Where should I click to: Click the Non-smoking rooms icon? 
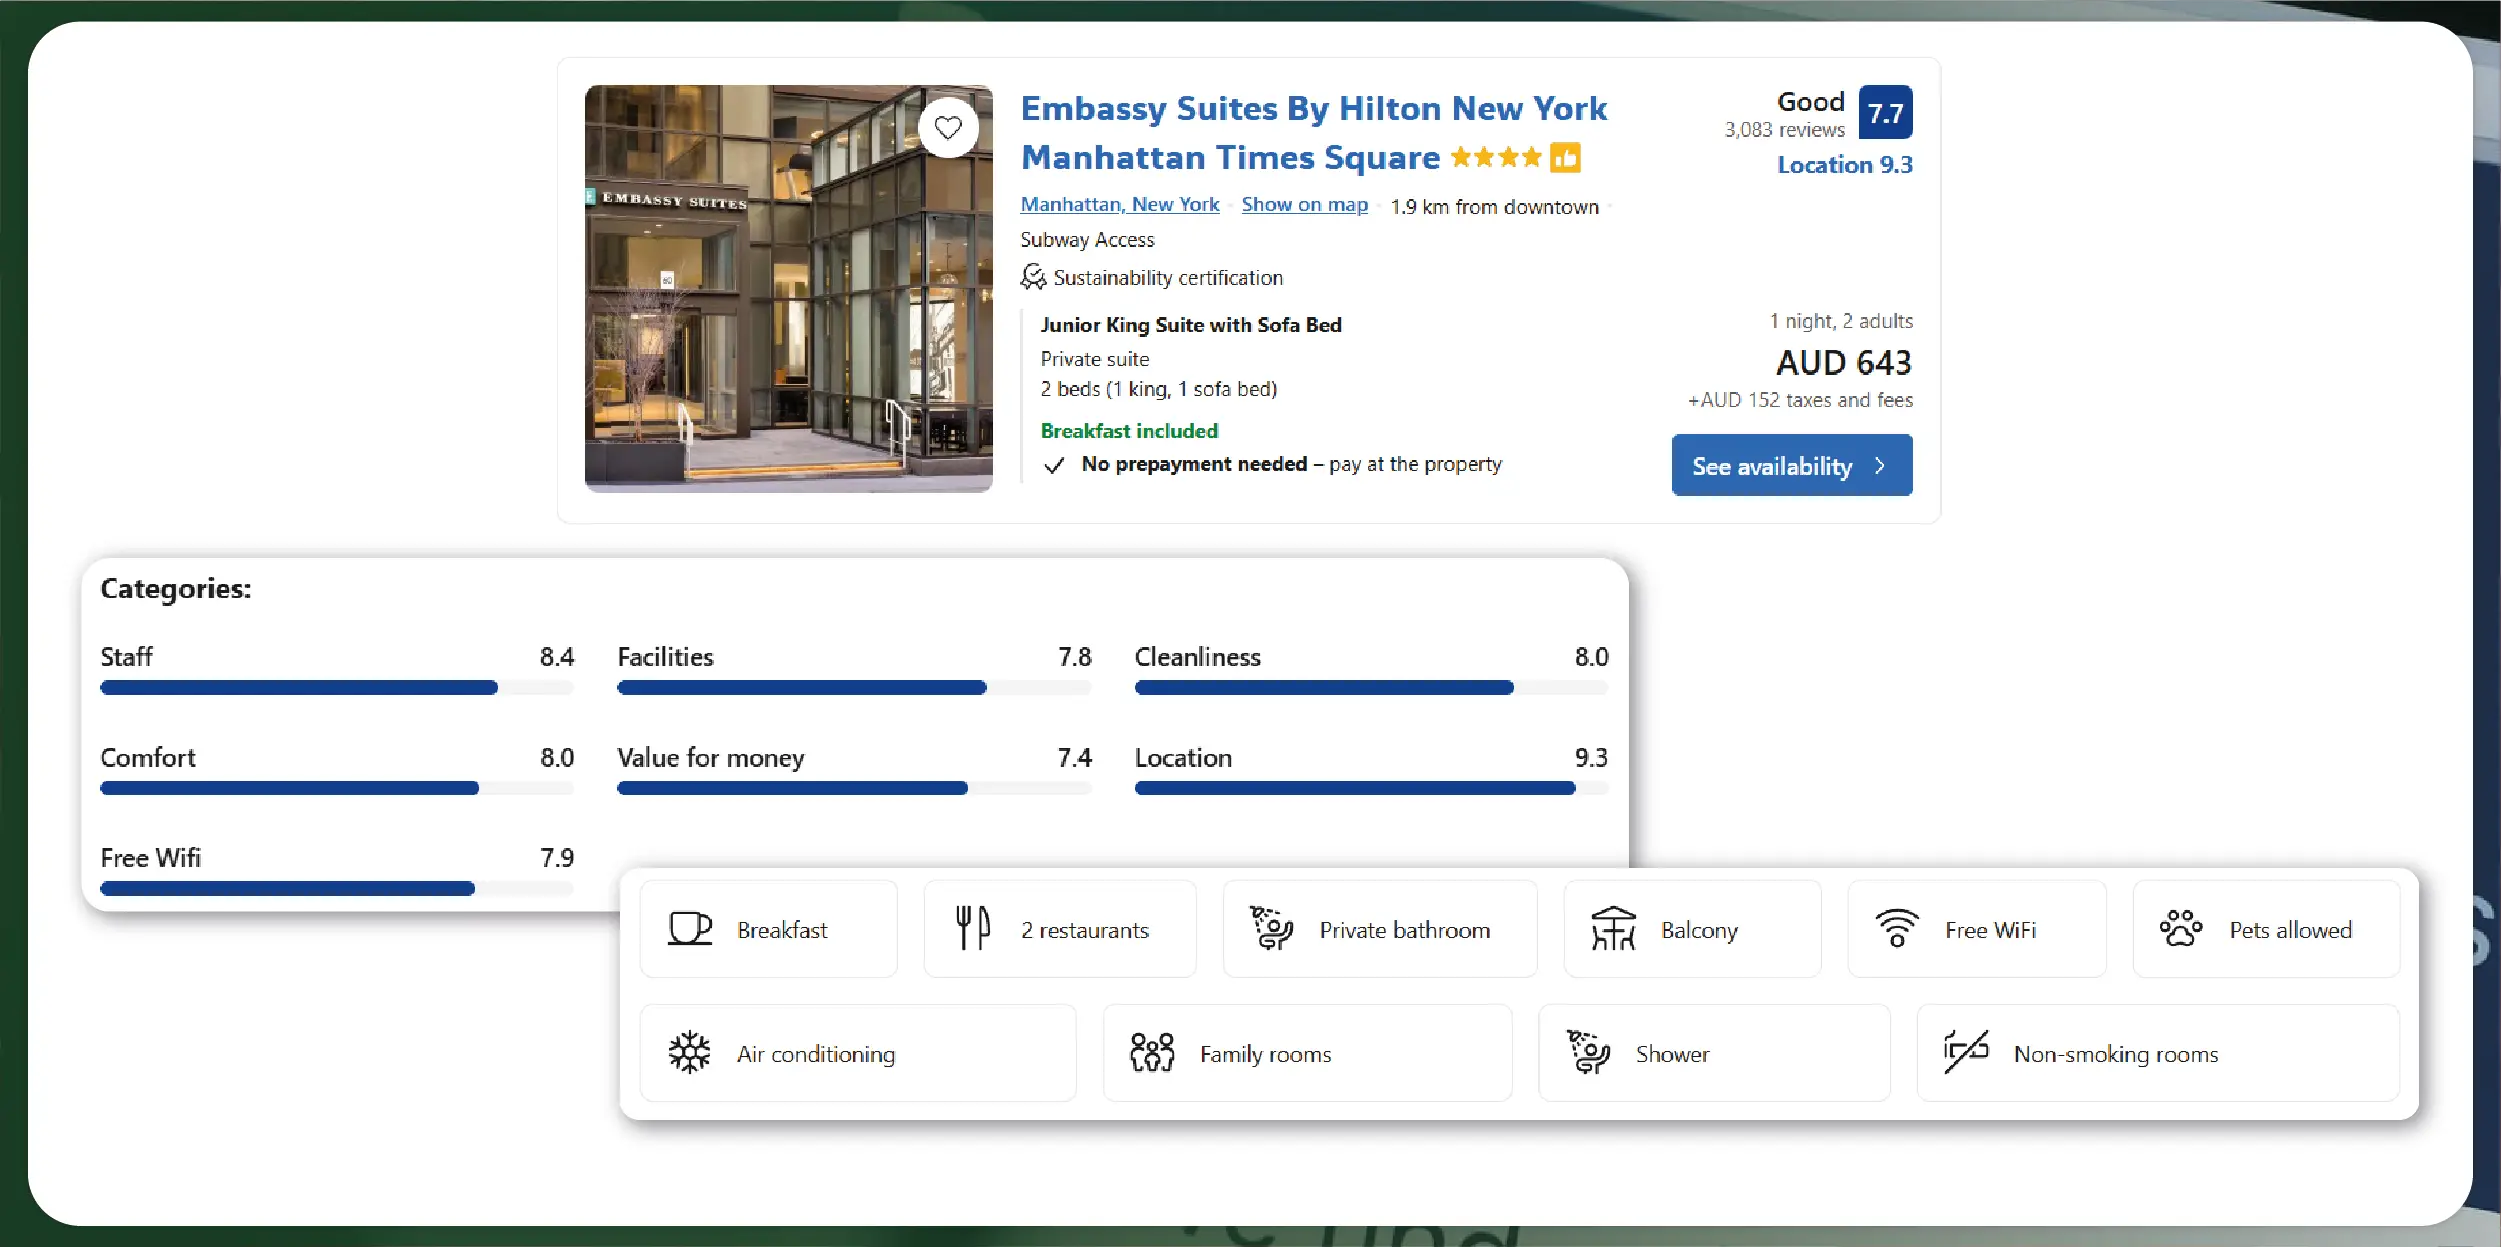coord(1966,1053)
